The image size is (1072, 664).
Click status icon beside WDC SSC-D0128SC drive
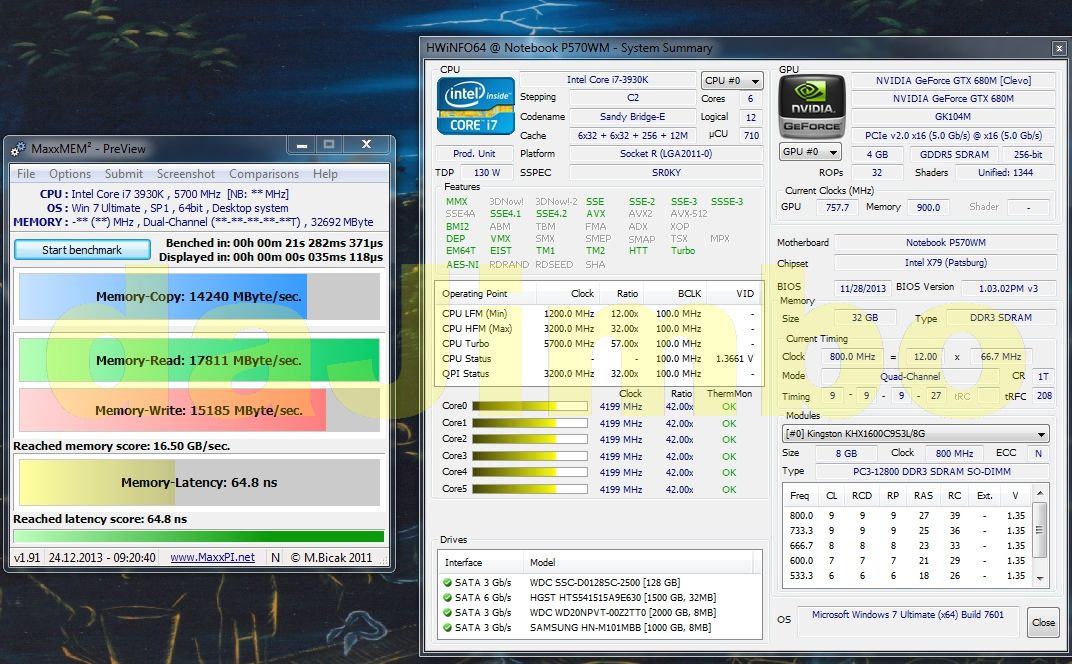click(447, 583)
